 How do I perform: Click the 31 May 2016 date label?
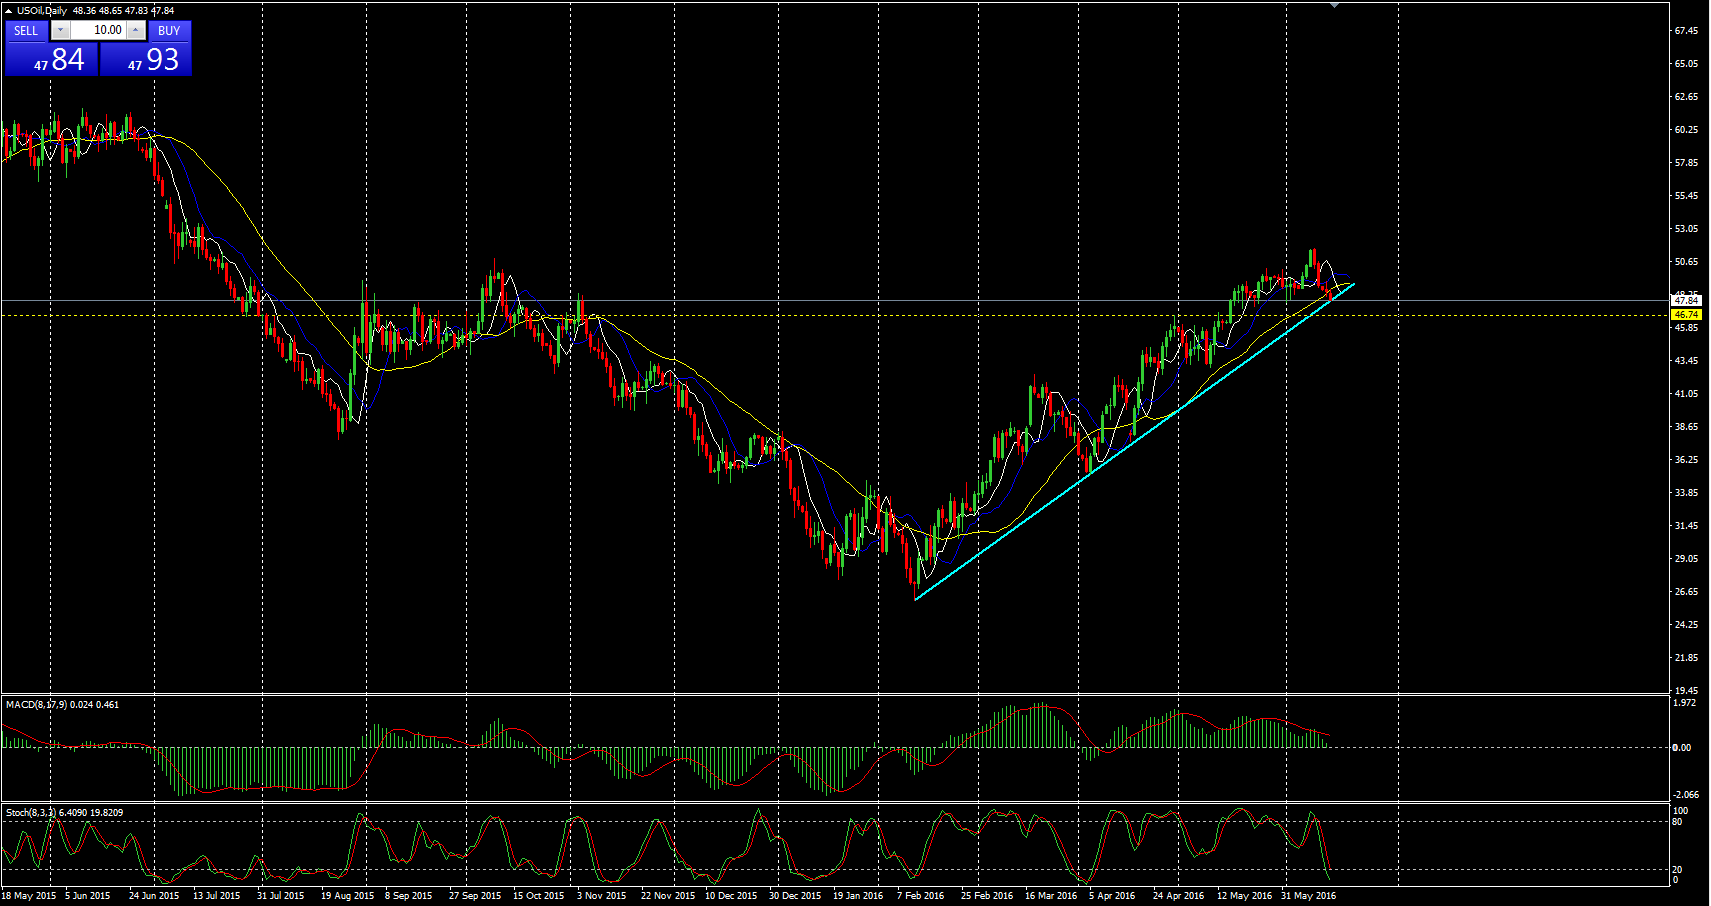(1308, 896)
